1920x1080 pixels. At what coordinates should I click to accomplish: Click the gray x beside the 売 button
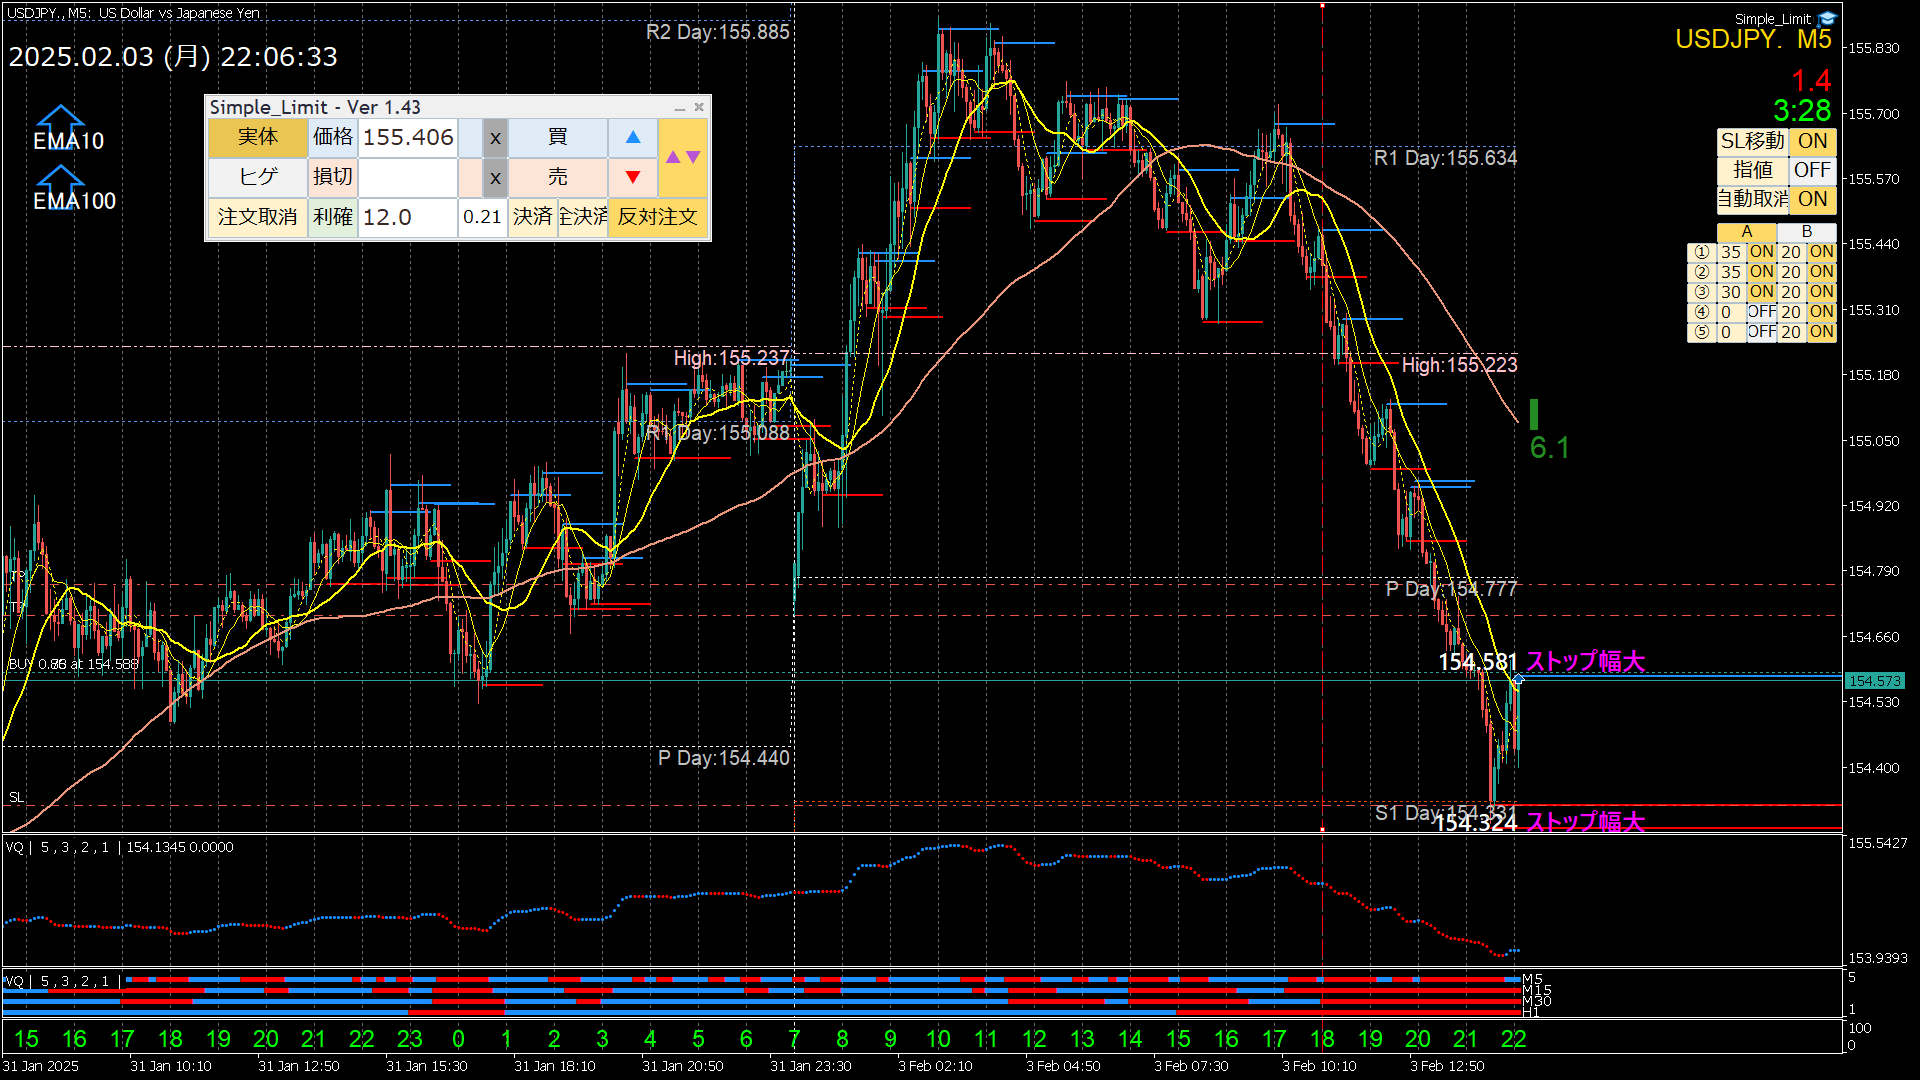click(495, 178)
